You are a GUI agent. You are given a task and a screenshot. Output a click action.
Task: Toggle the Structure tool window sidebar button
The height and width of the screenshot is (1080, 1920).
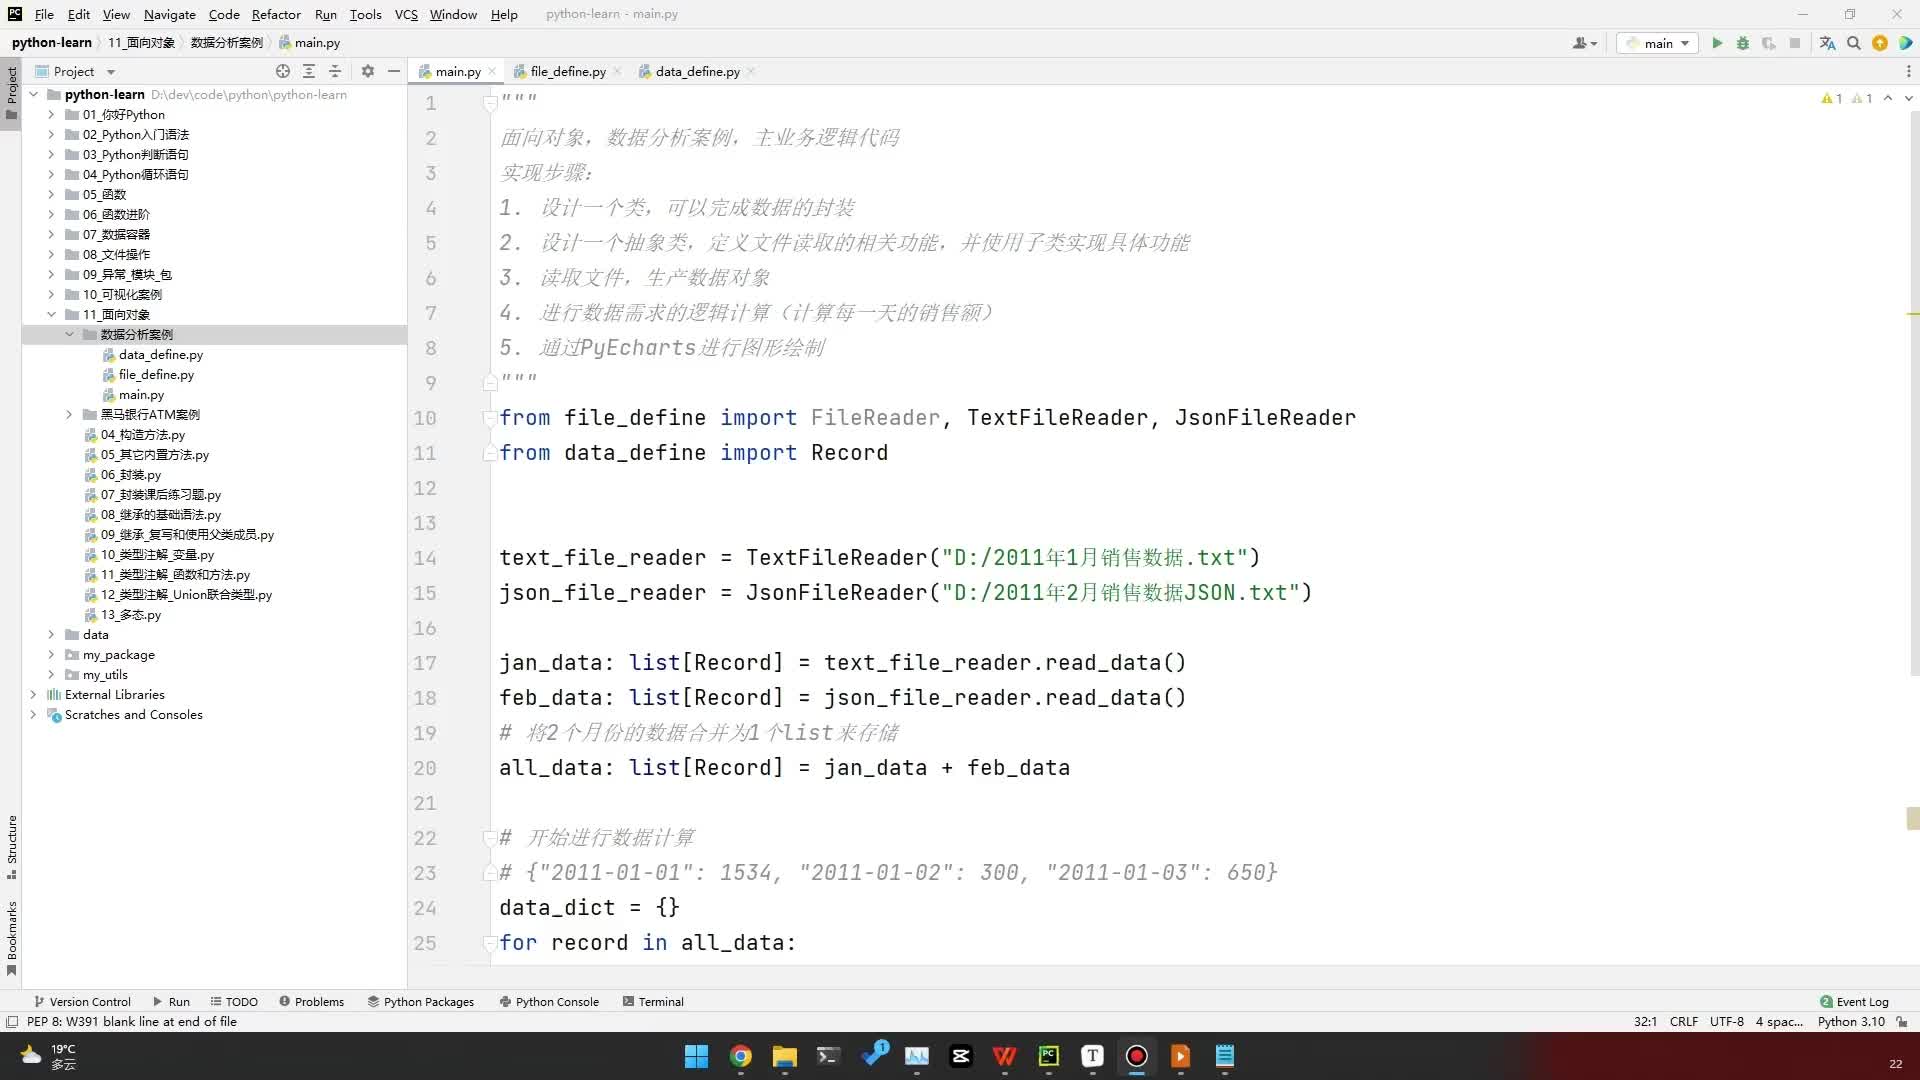(x=12, y=846)
